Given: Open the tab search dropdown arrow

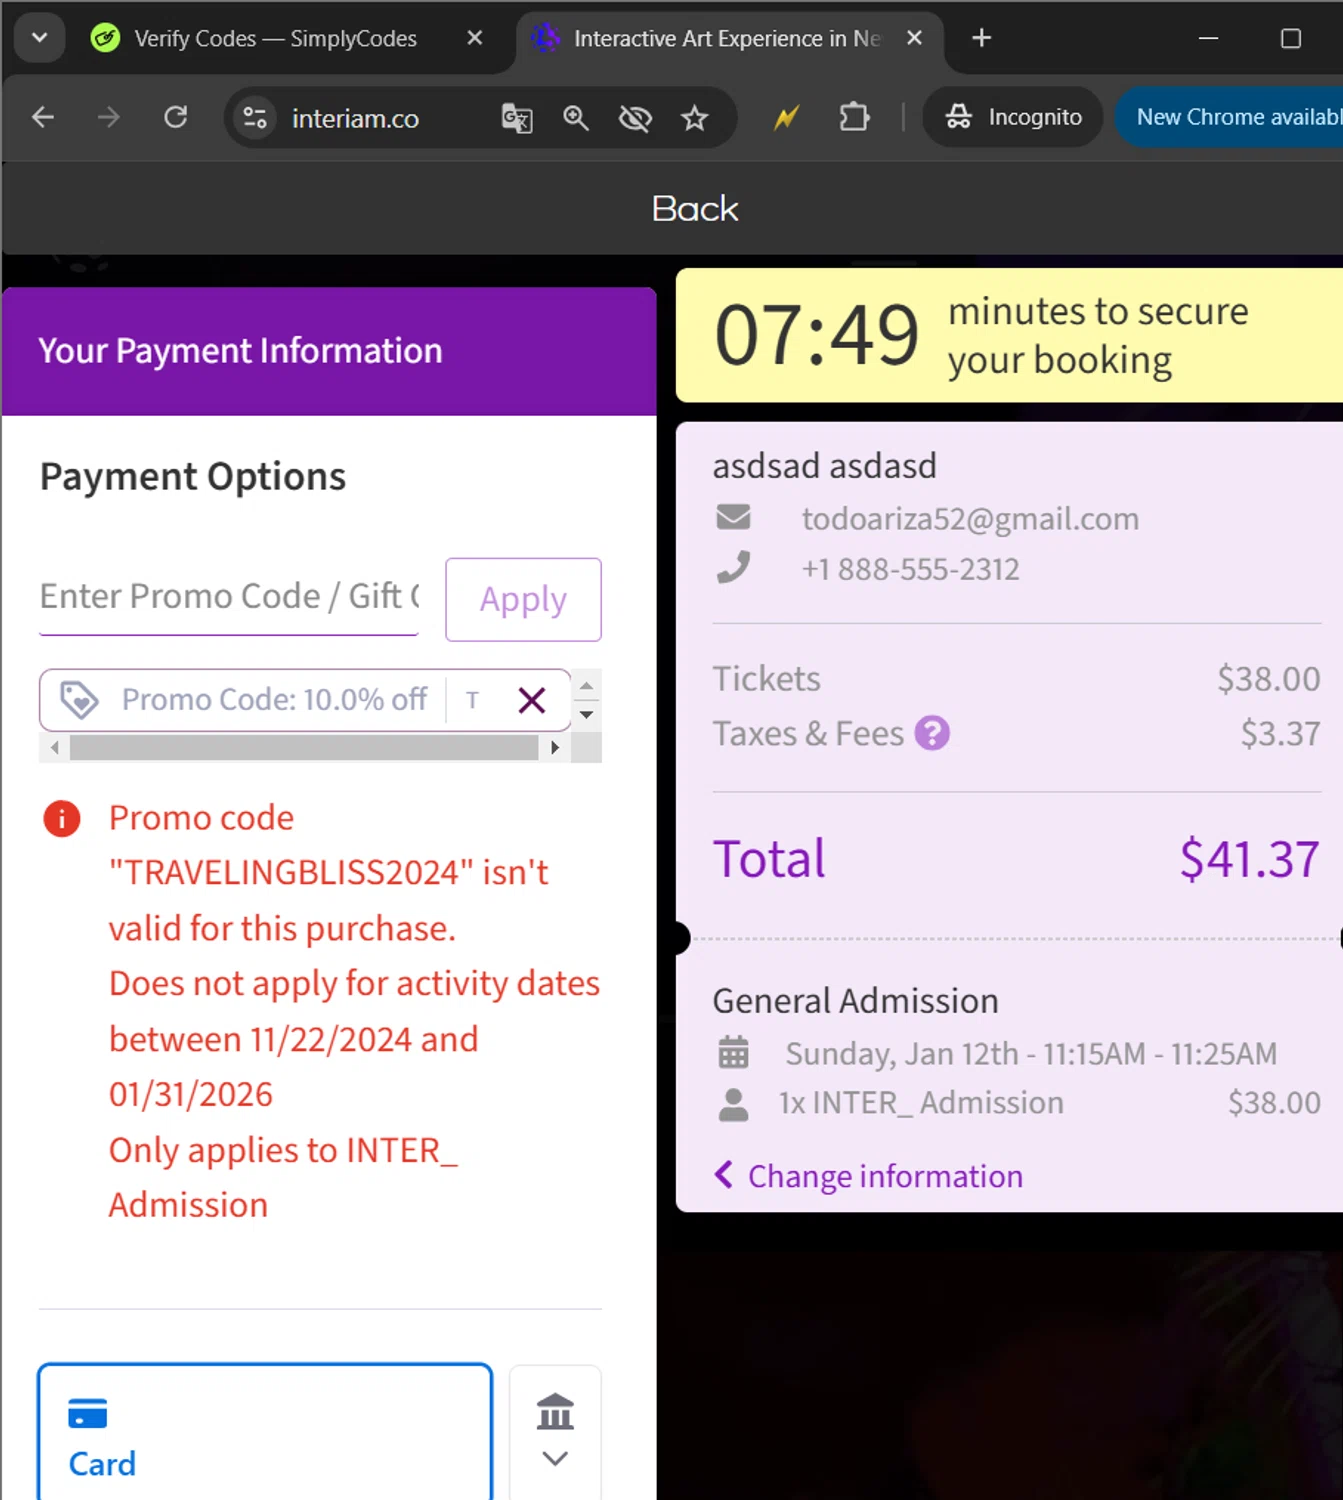Looking at the screenshot, I should 40,38.
